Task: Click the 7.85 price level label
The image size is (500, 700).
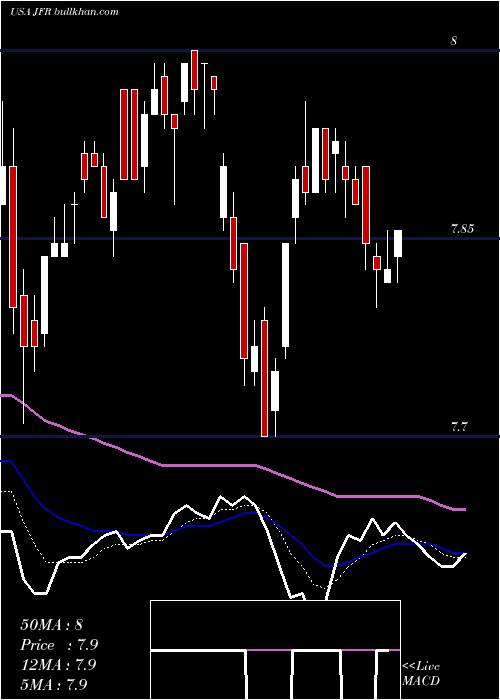Action: 462,229
